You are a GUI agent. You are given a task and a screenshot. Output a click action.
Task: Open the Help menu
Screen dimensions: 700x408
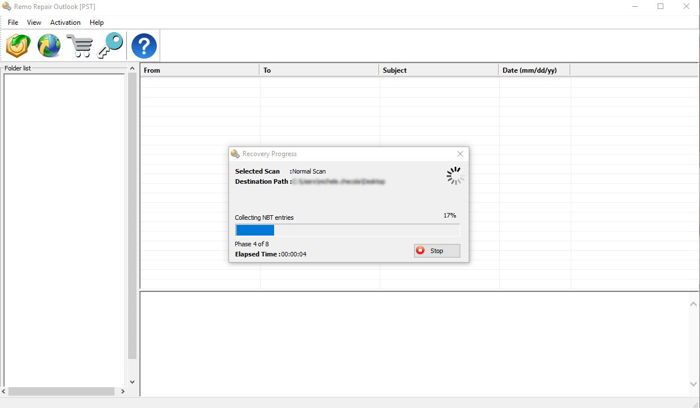(x=96, y=22)
